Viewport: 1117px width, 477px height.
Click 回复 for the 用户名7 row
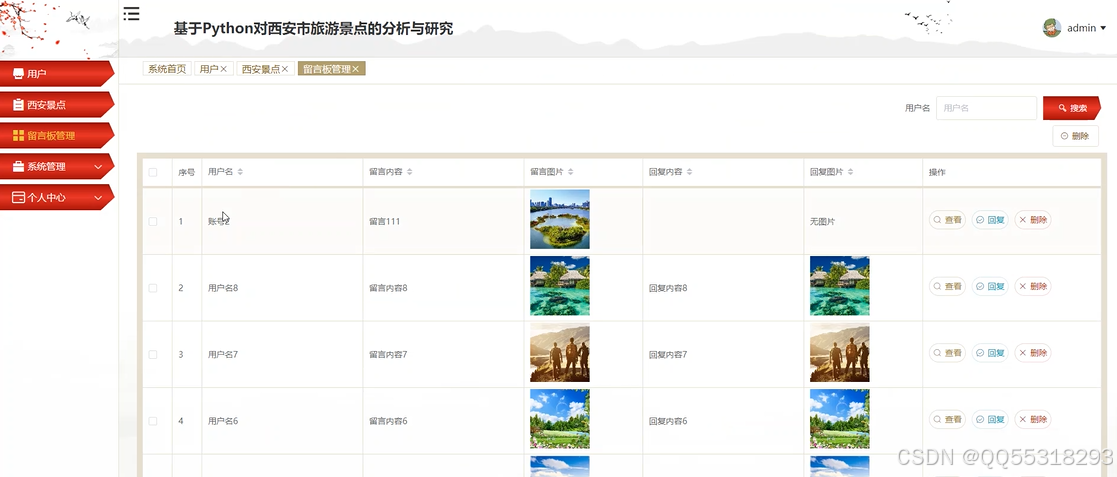tap(990, 352)
